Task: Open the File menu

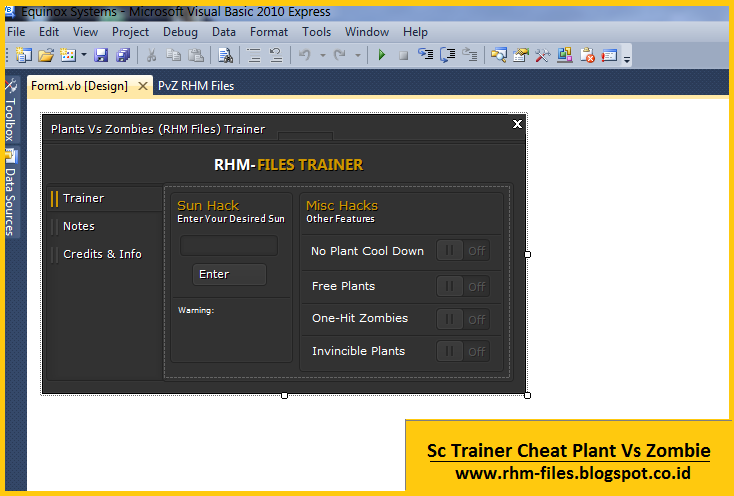Action: [16, 32]
